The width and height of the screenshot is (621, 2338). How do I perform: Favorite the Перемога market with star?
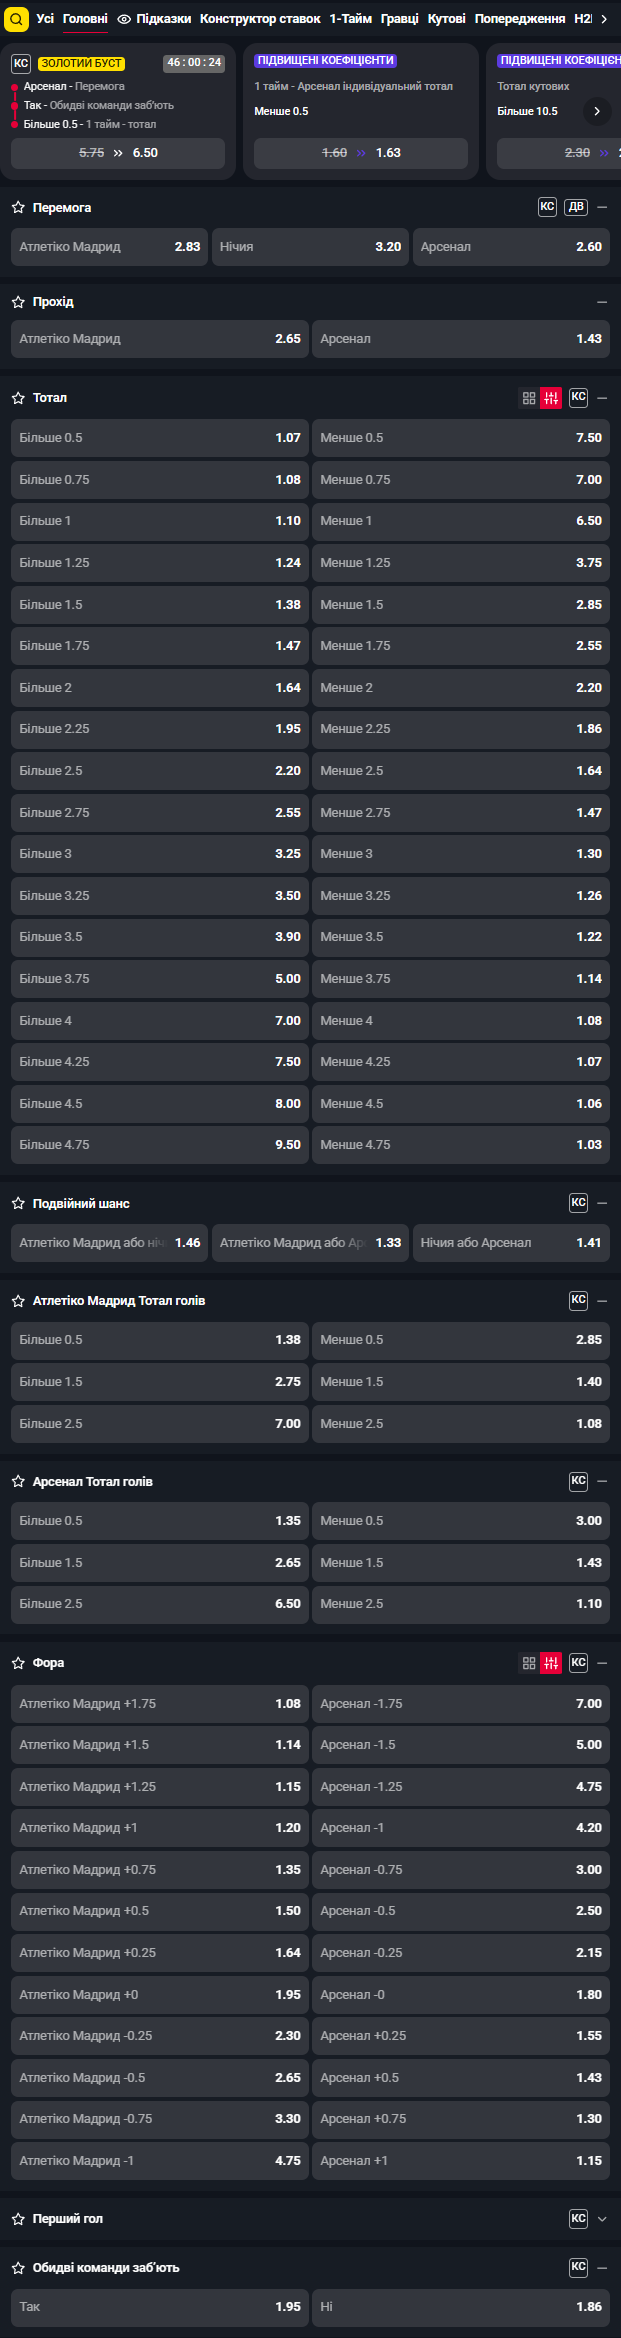coord(18,208)
